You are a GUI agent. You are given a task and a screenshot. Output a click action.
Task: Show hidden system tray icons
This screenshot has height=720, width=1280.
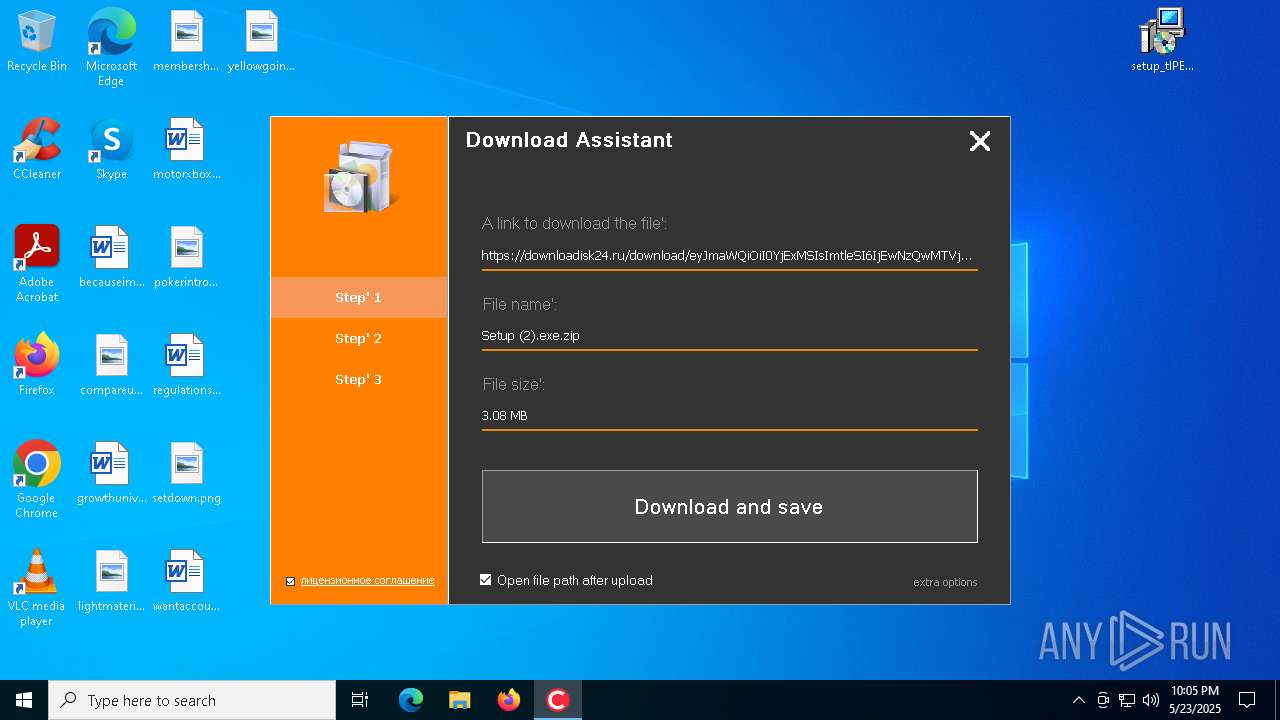click(1078, 700)
